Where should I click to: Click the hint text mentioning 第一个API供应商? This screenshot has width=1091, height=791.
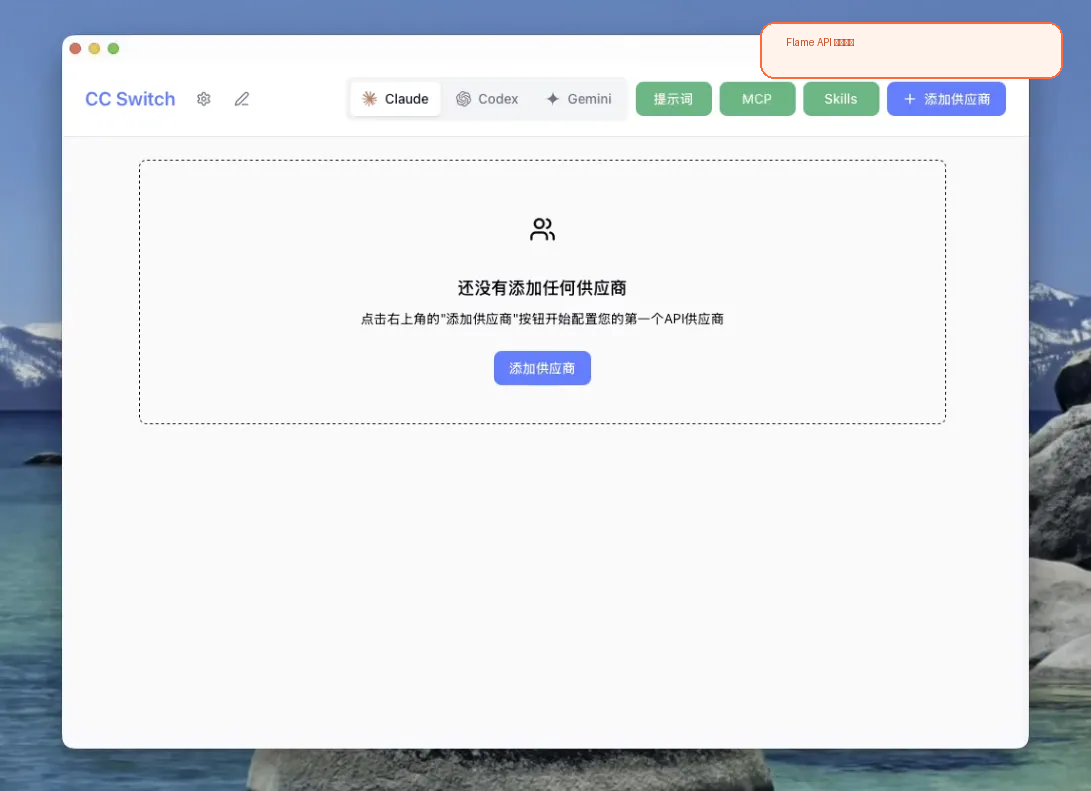[x=542, y=319]
